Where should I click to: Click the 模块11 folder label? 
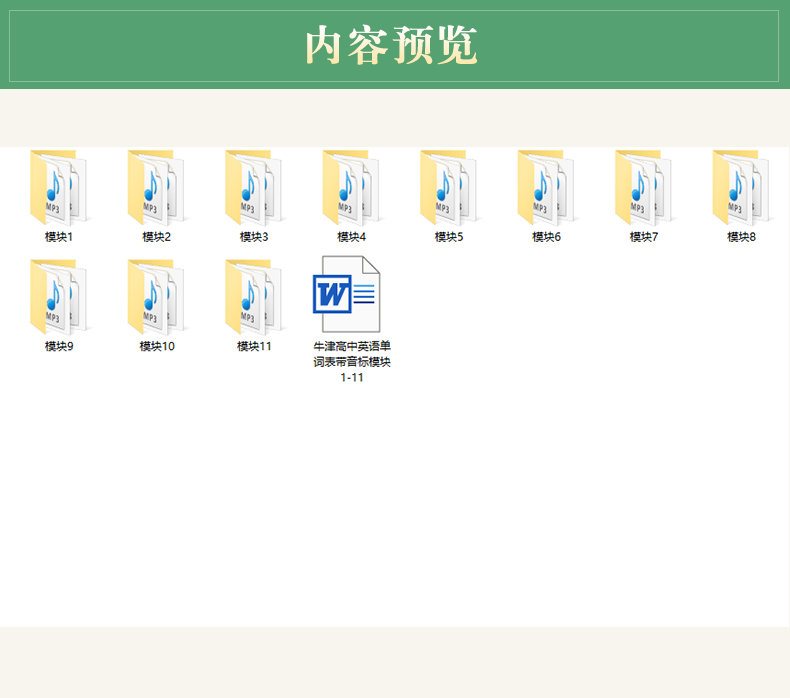(254, 346)
